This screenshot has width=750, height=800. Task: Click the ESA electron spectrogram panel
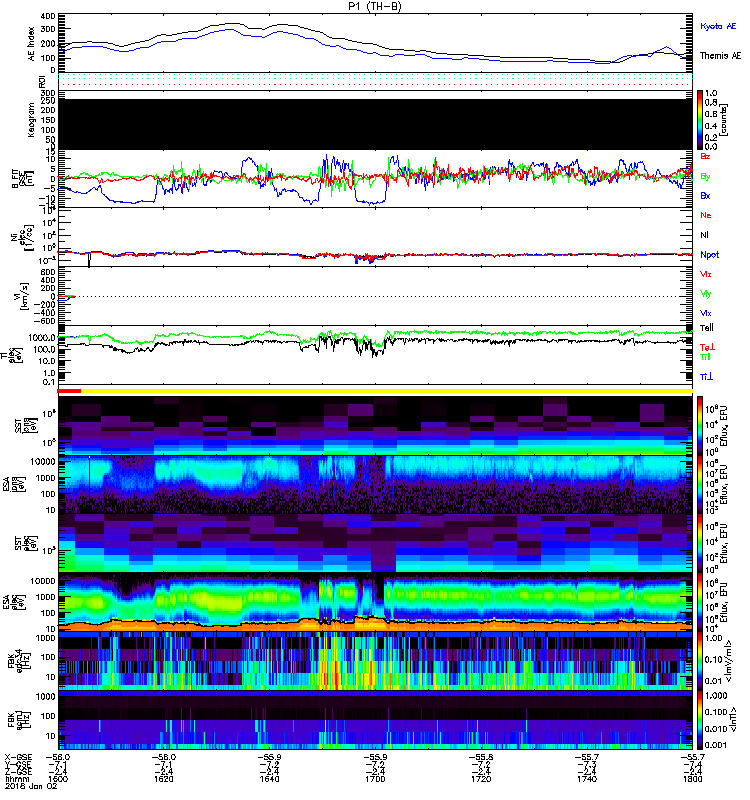click(375, 602)
